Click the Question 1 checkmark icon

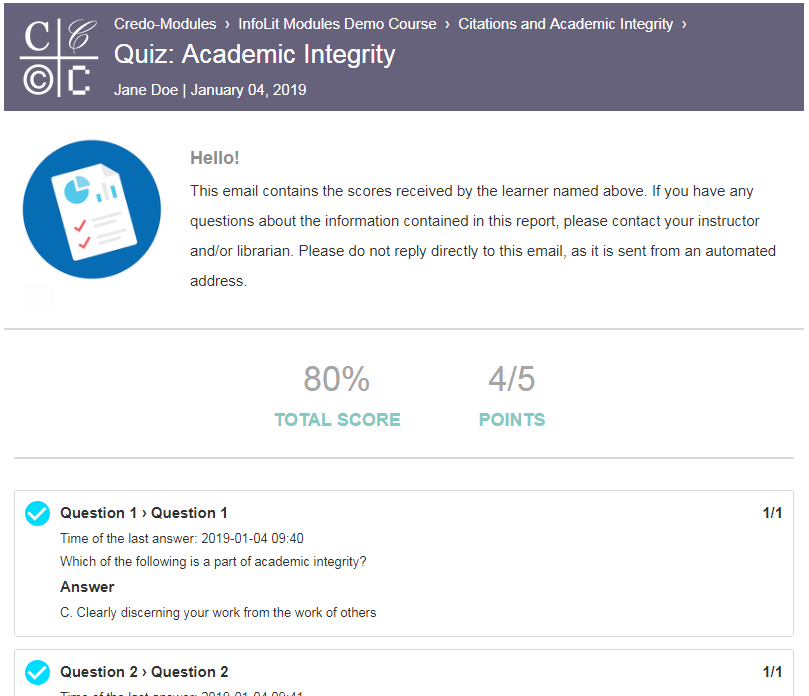point(38,513)
